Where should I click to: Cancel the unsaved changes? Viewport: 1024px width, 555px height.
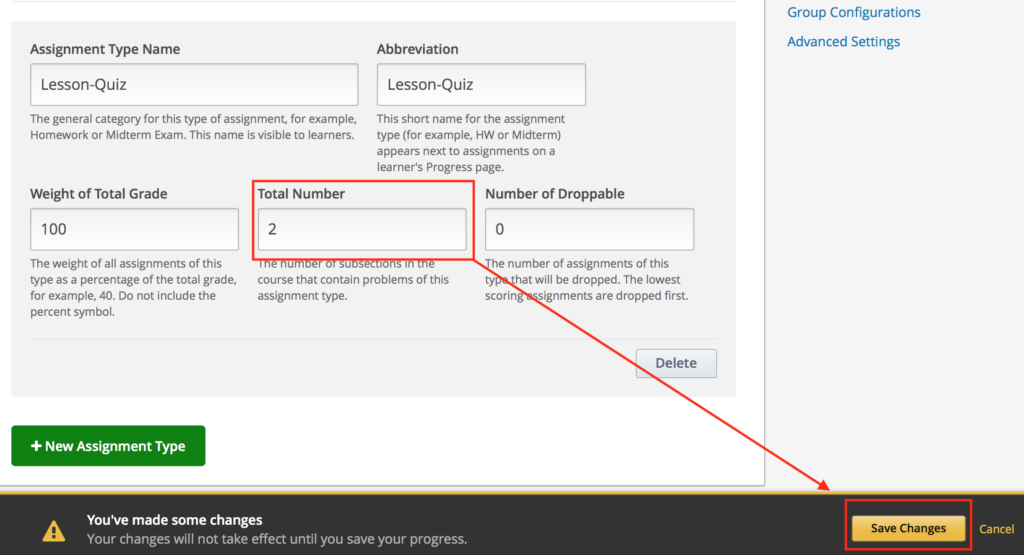[x=996, y=529]
